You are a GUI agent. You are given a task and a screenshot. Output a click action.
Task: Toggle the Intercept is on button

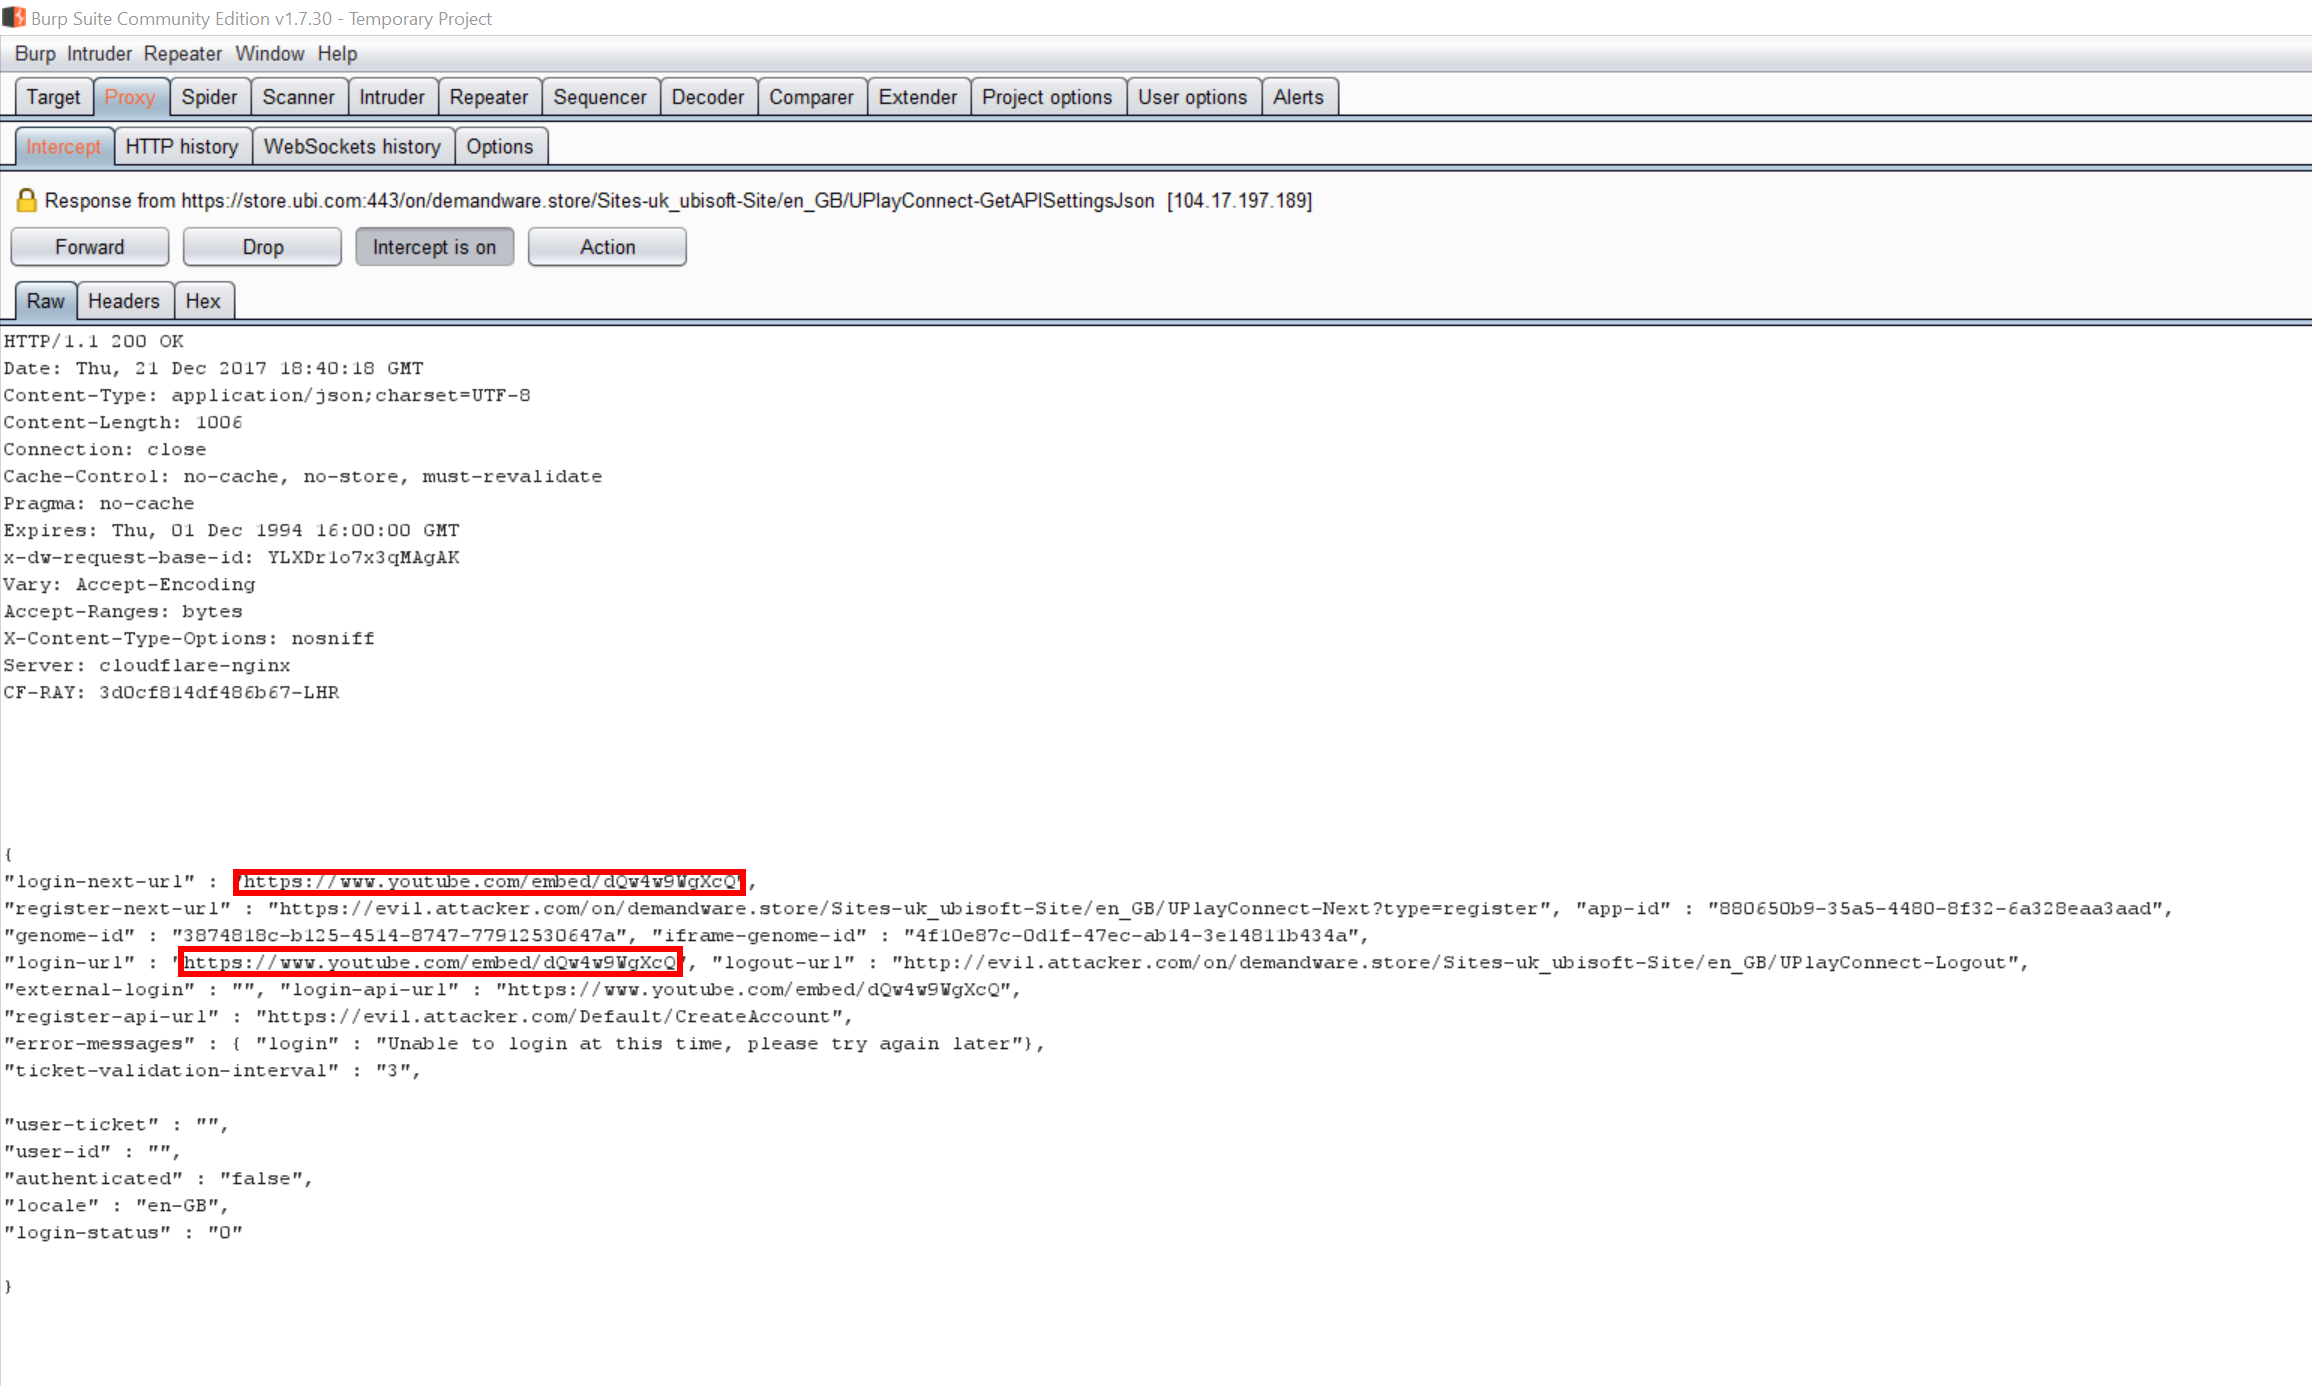tap(434, 247)
